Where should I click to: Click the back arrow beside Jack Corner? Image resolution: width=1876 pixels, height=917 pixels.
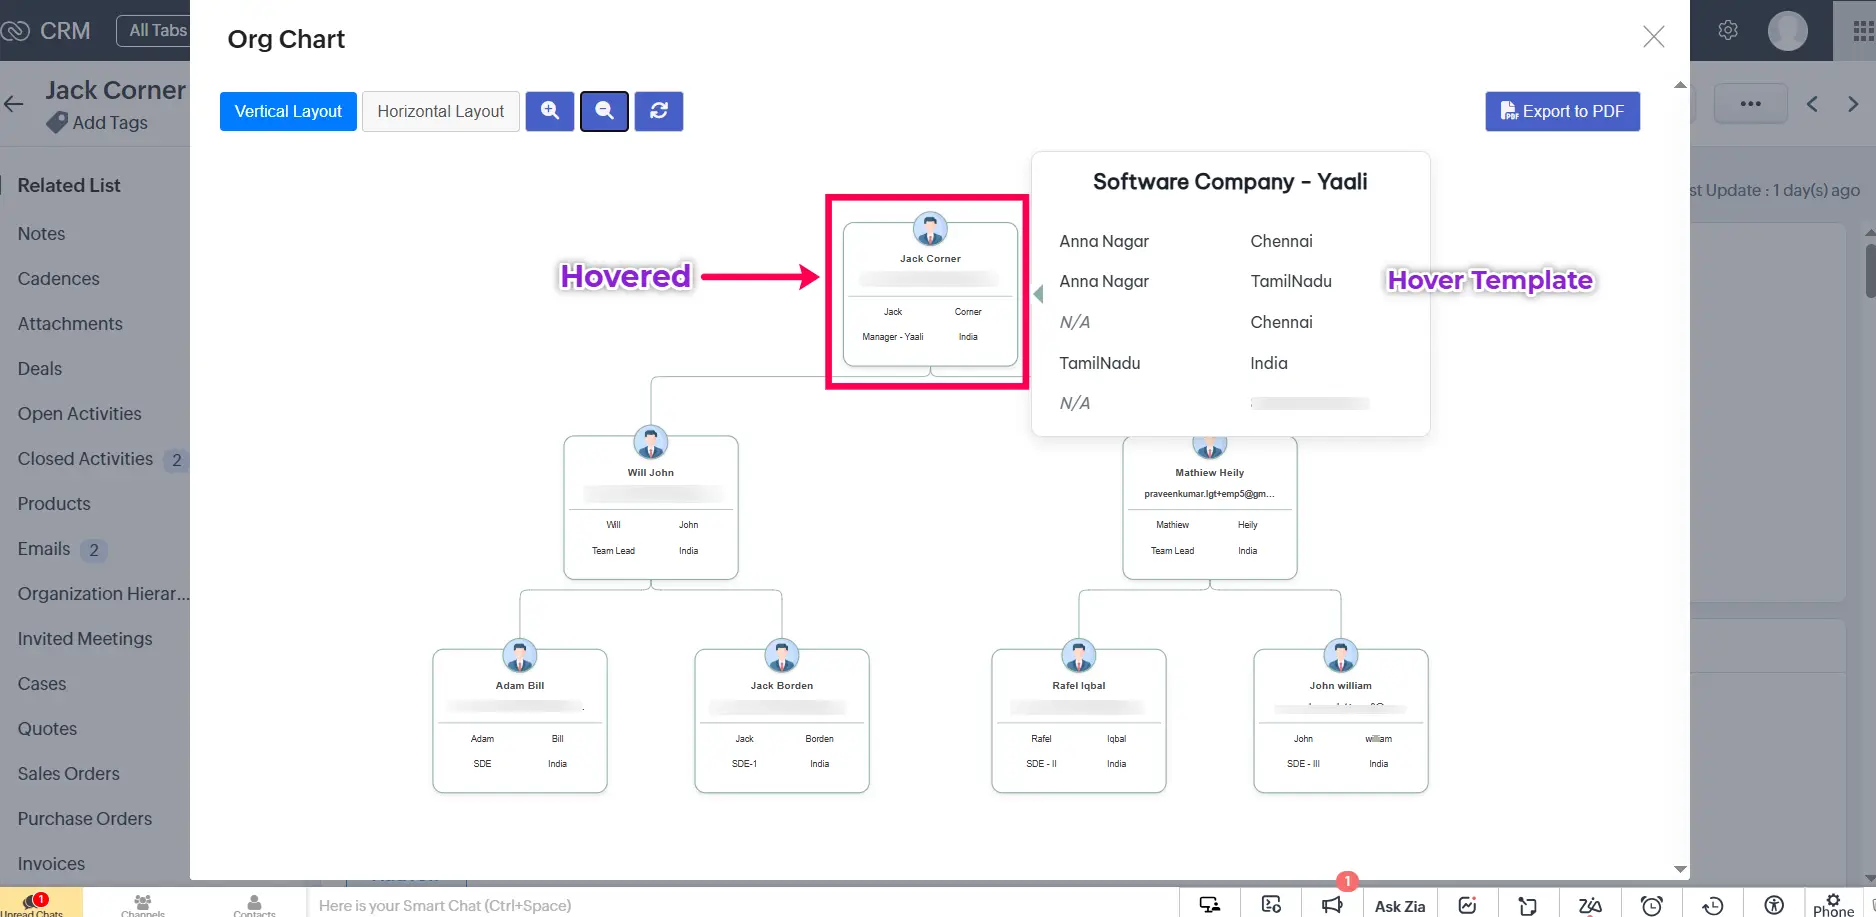[x=14, y=104]
